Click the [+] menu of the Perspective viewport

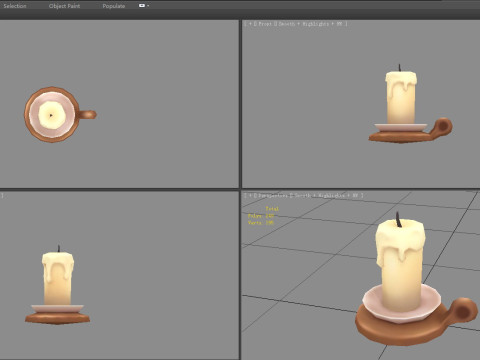[x=250, y=196]
